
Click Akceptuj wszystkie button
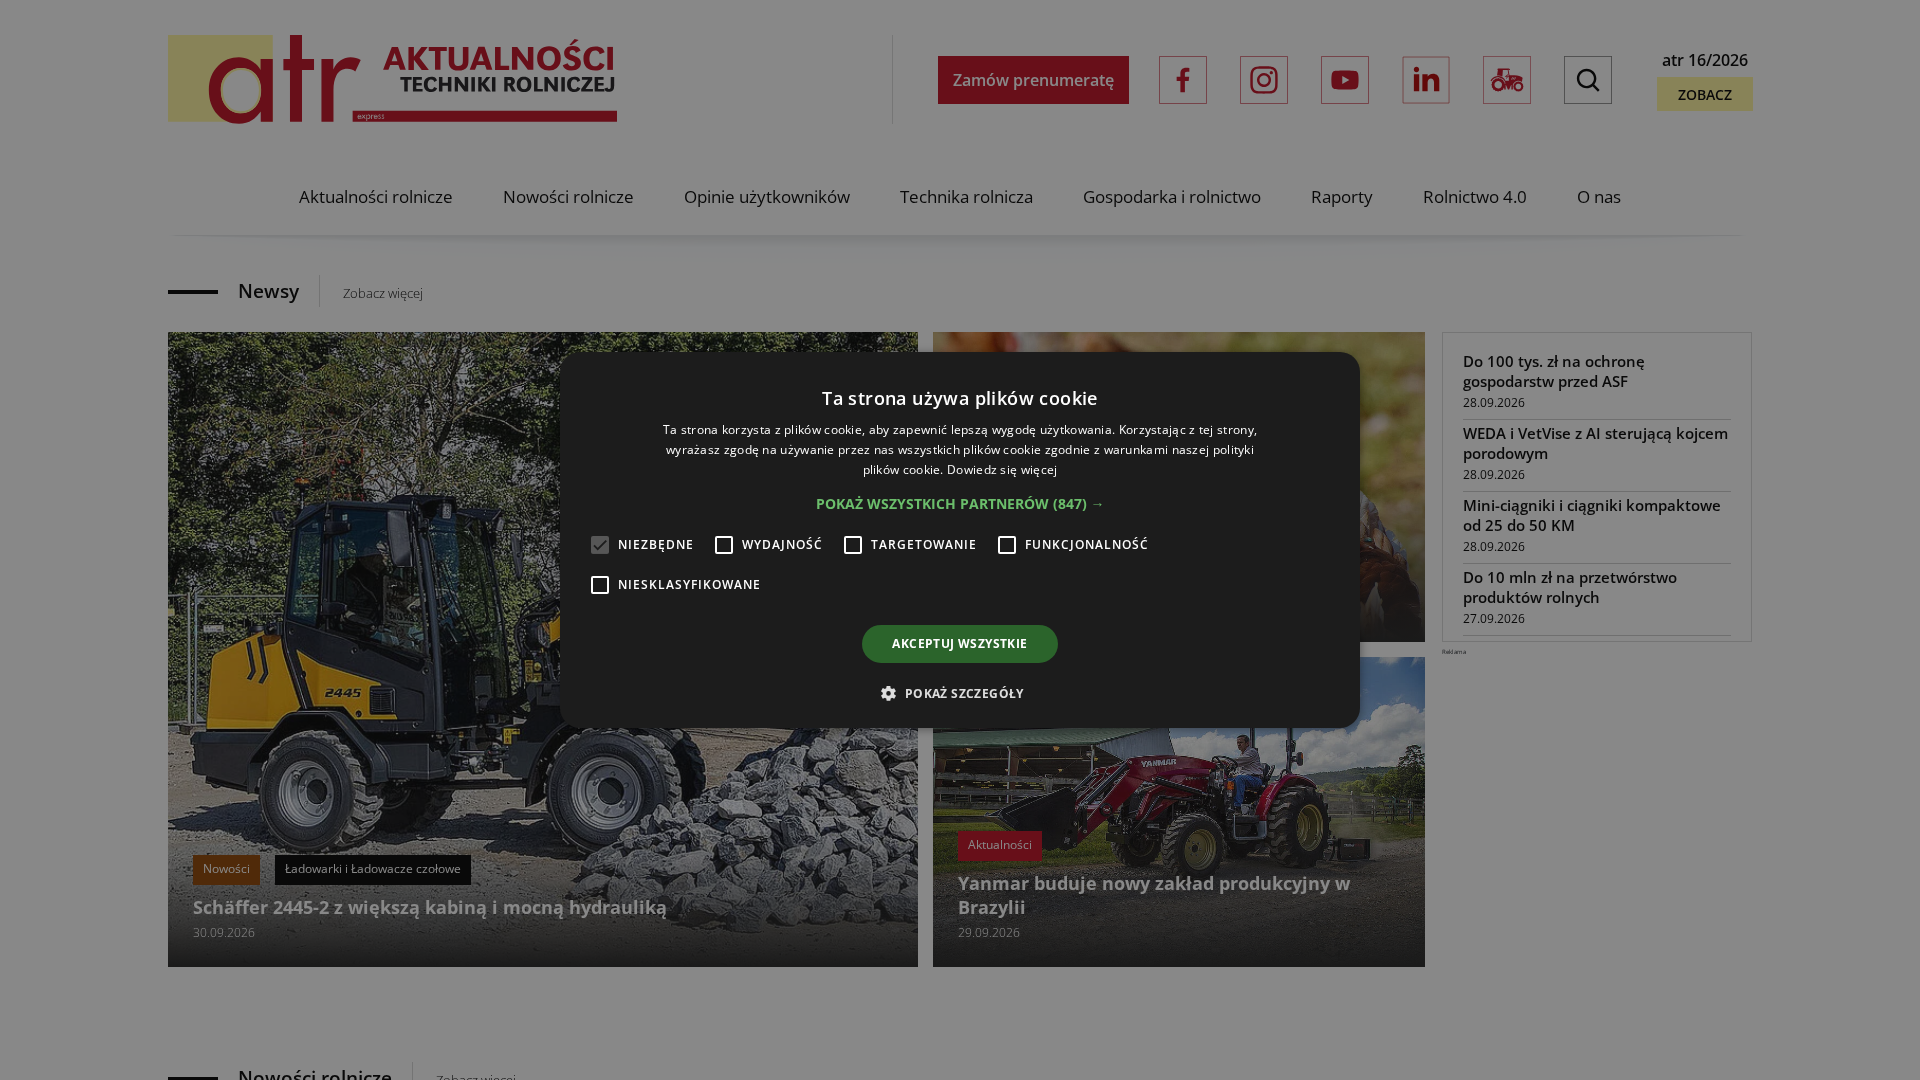click(x=960, y=644)
